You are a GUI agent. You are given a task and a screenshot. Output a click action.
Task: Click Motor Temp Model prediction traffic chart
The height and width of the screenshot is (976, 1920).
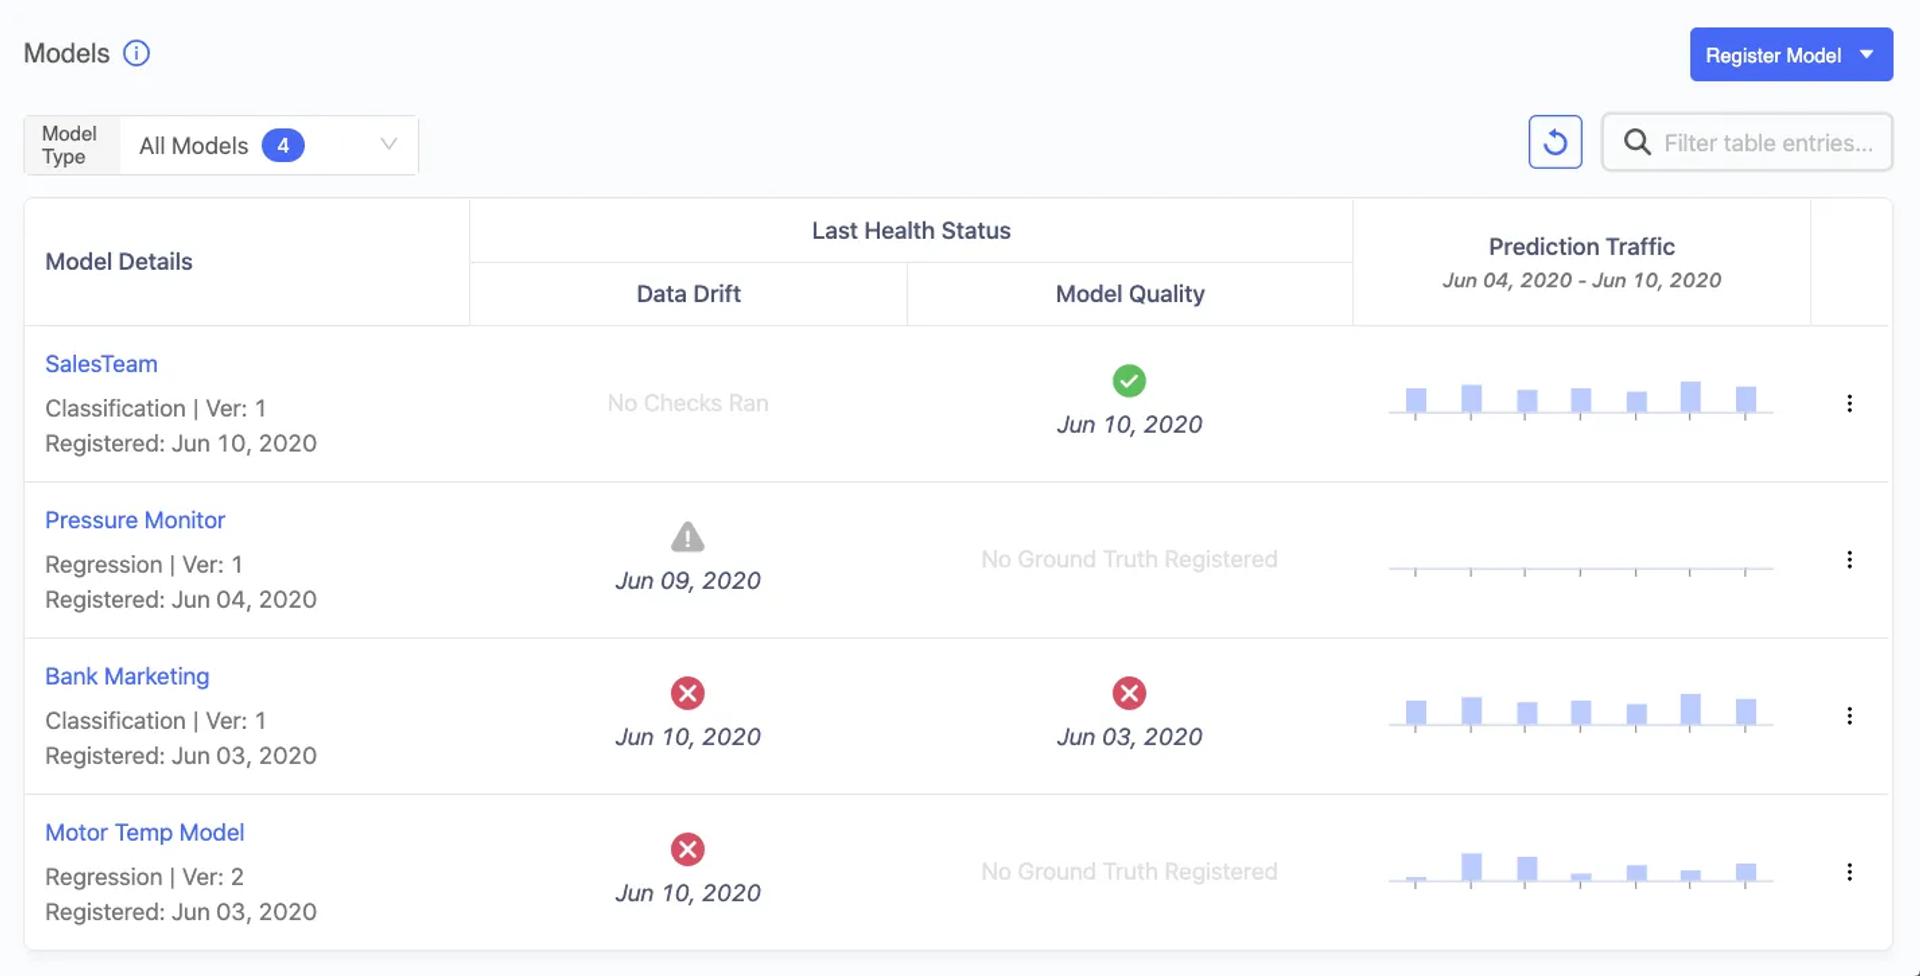[x=1580, y=868]
